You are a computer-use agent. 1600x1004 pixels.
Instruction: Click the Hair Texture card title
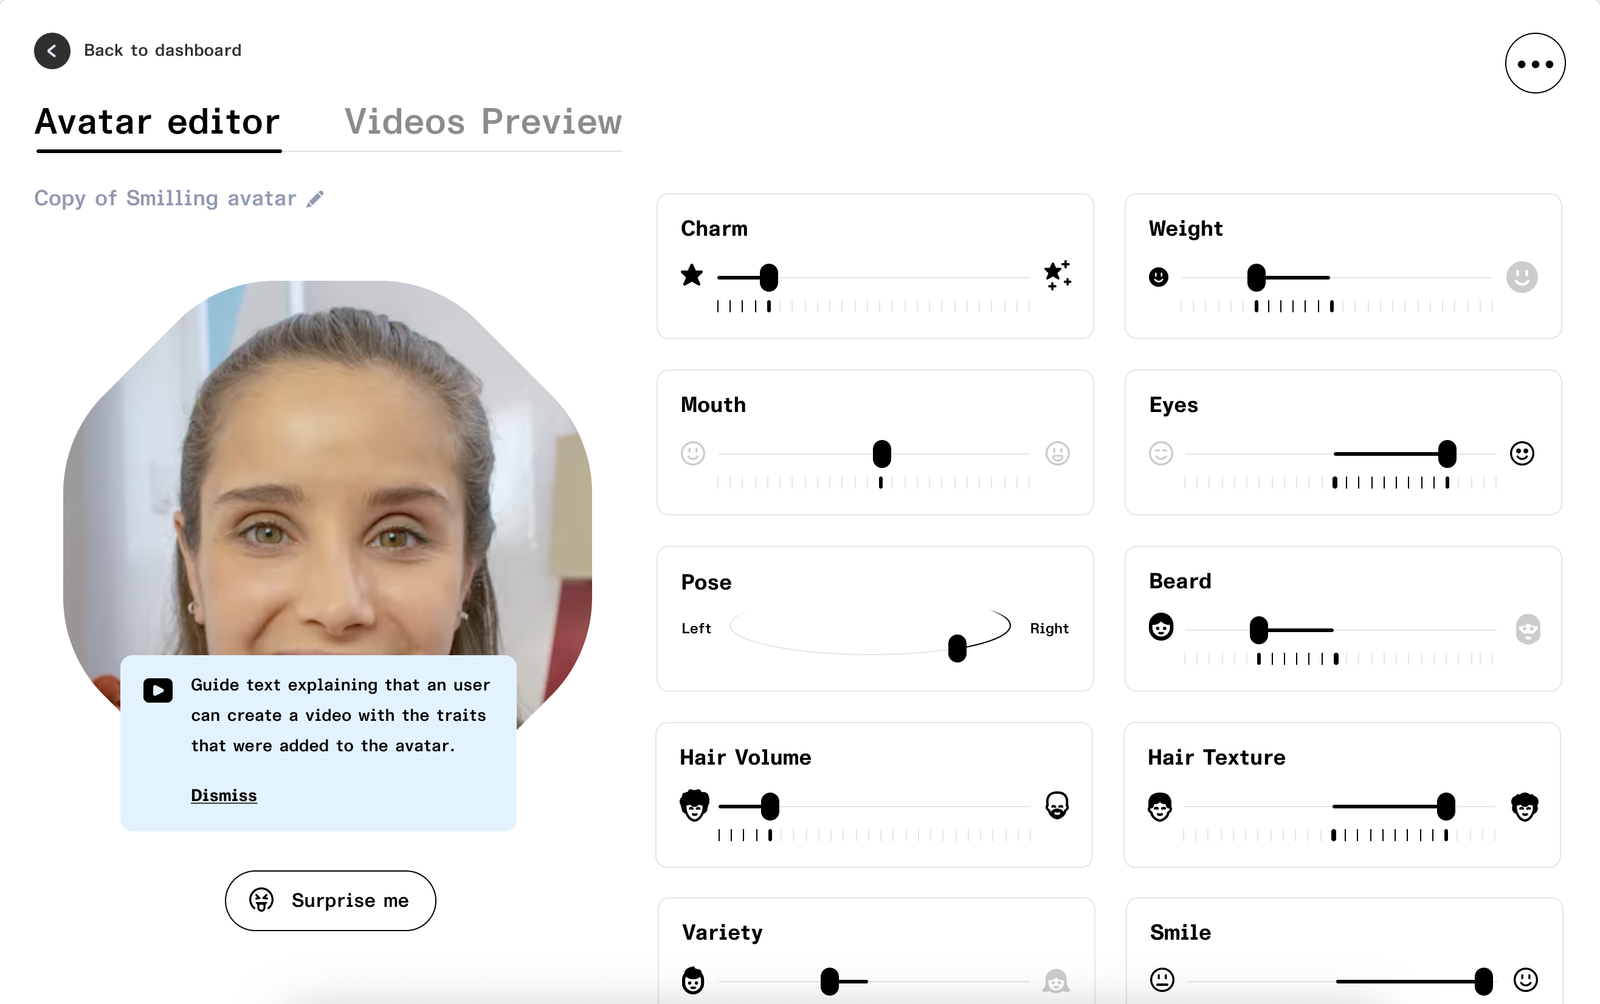(1216, 758)
